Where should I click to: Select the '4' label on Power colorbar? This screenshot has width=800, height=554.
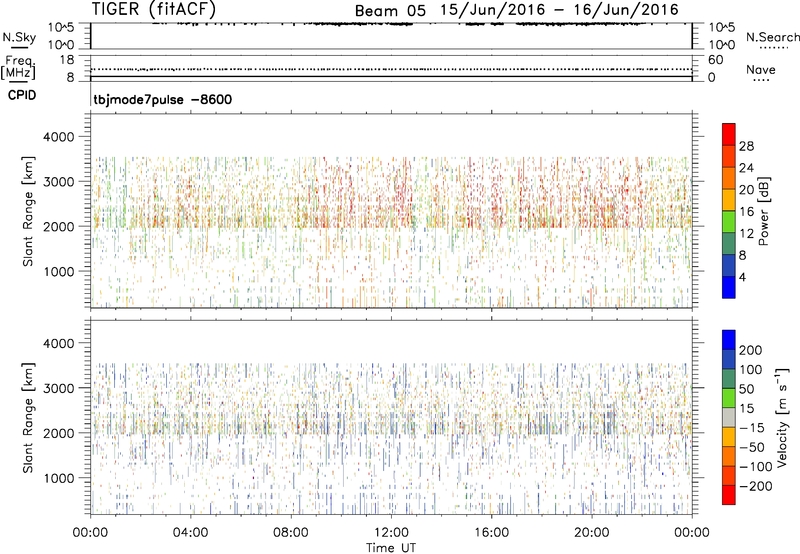tap(743, 277)
